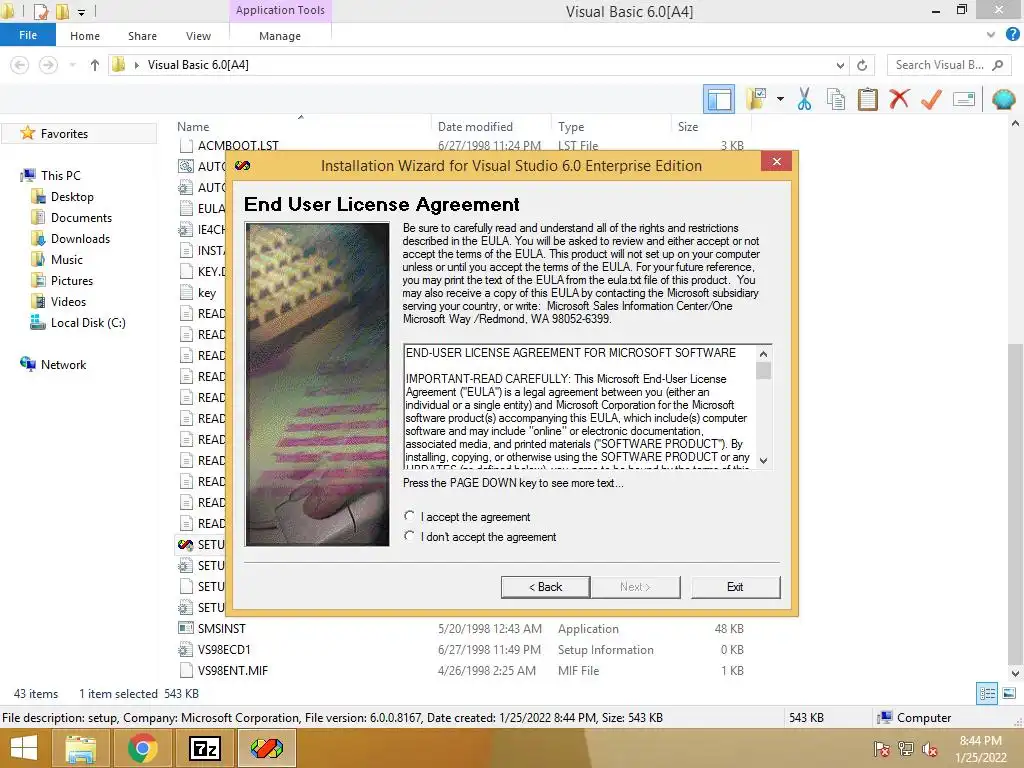Viewport: 1024px width, 768px height.
Task: Click EULA text box scroll down arrow
Action: coord(763,460)
